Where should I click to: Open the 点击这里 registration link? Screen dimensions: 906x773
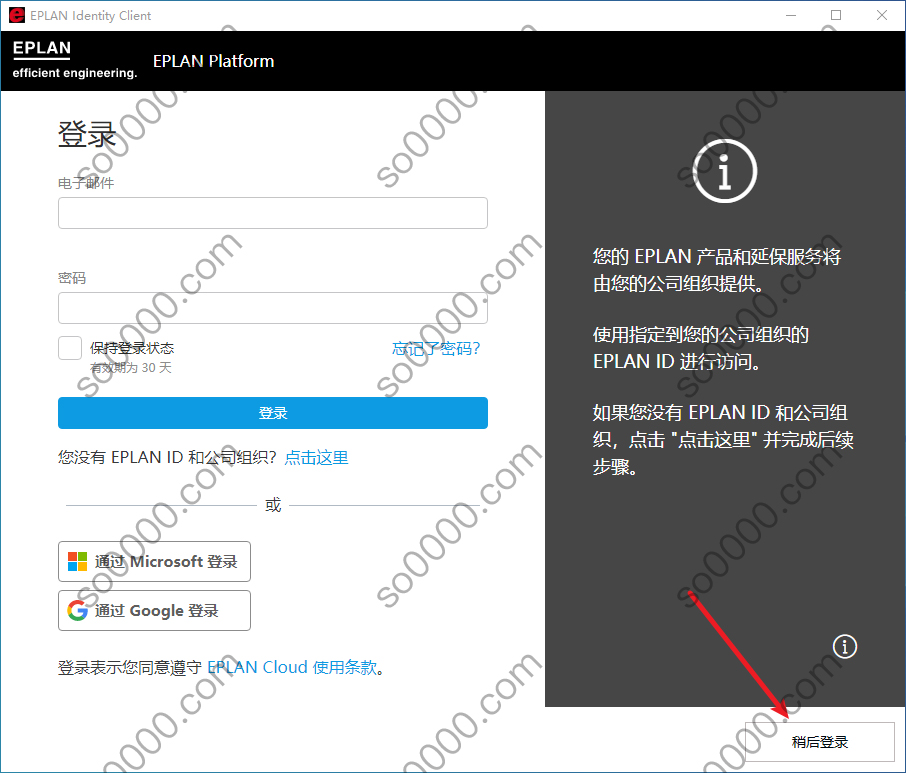pos(317,458)
